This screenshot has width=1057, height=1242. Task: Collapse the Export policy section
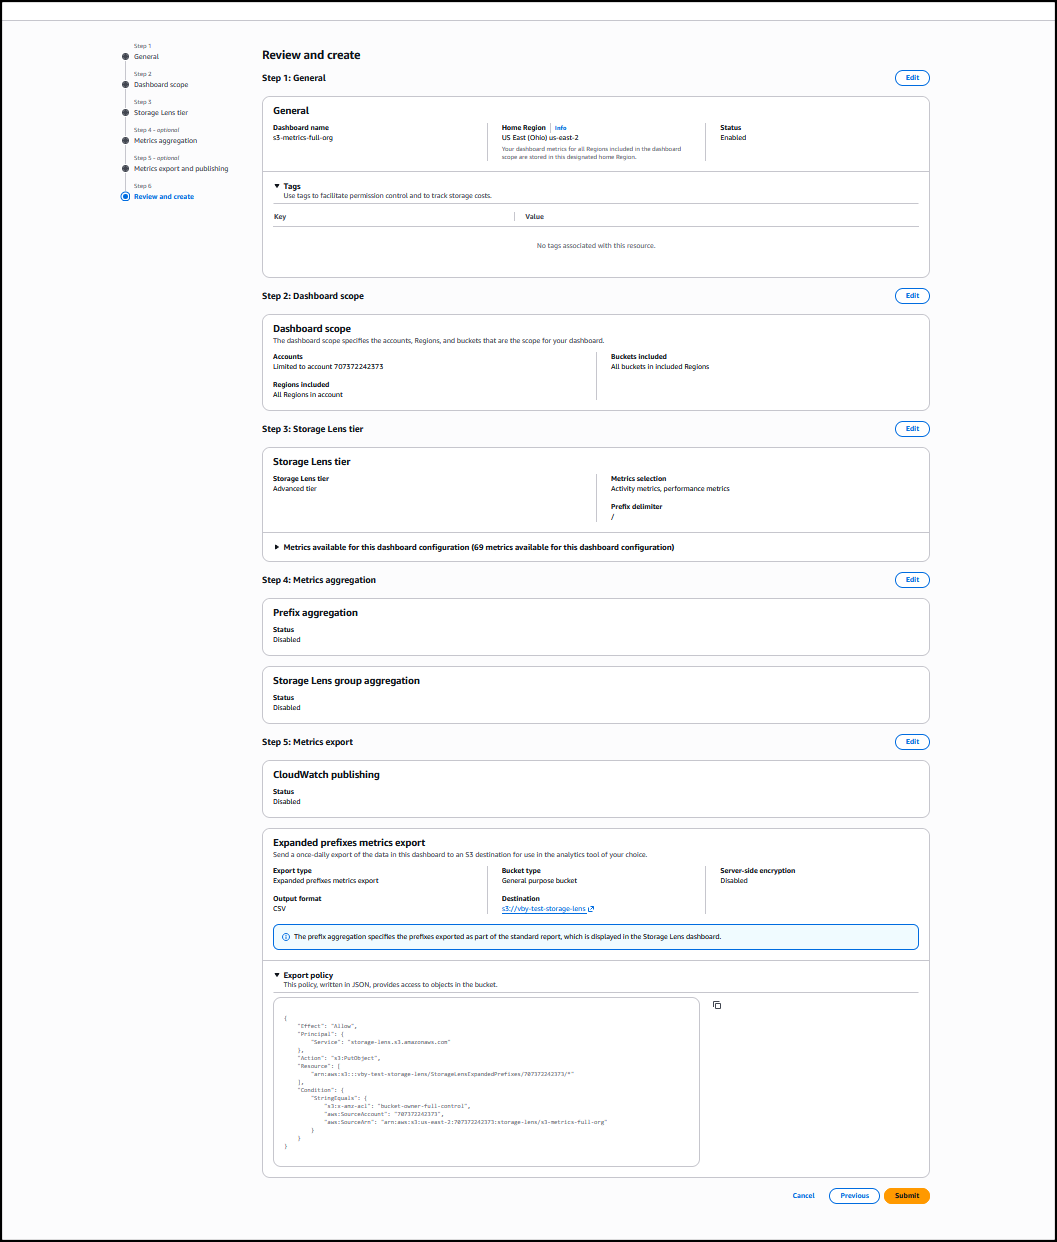coord(278,975)
